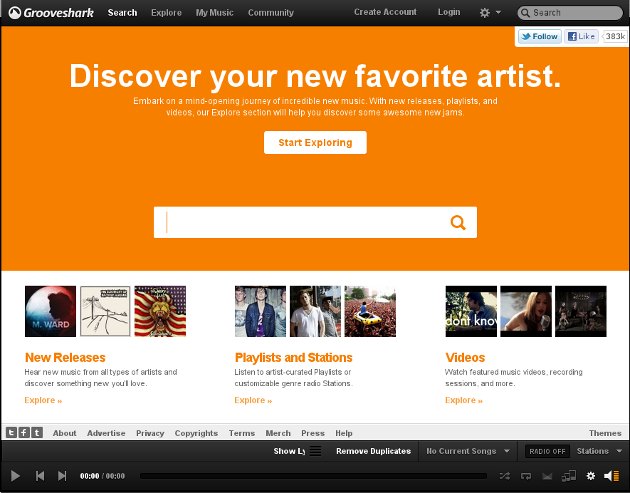
Task: Click the Facebook Like button
Action: (x=581, y=37)
